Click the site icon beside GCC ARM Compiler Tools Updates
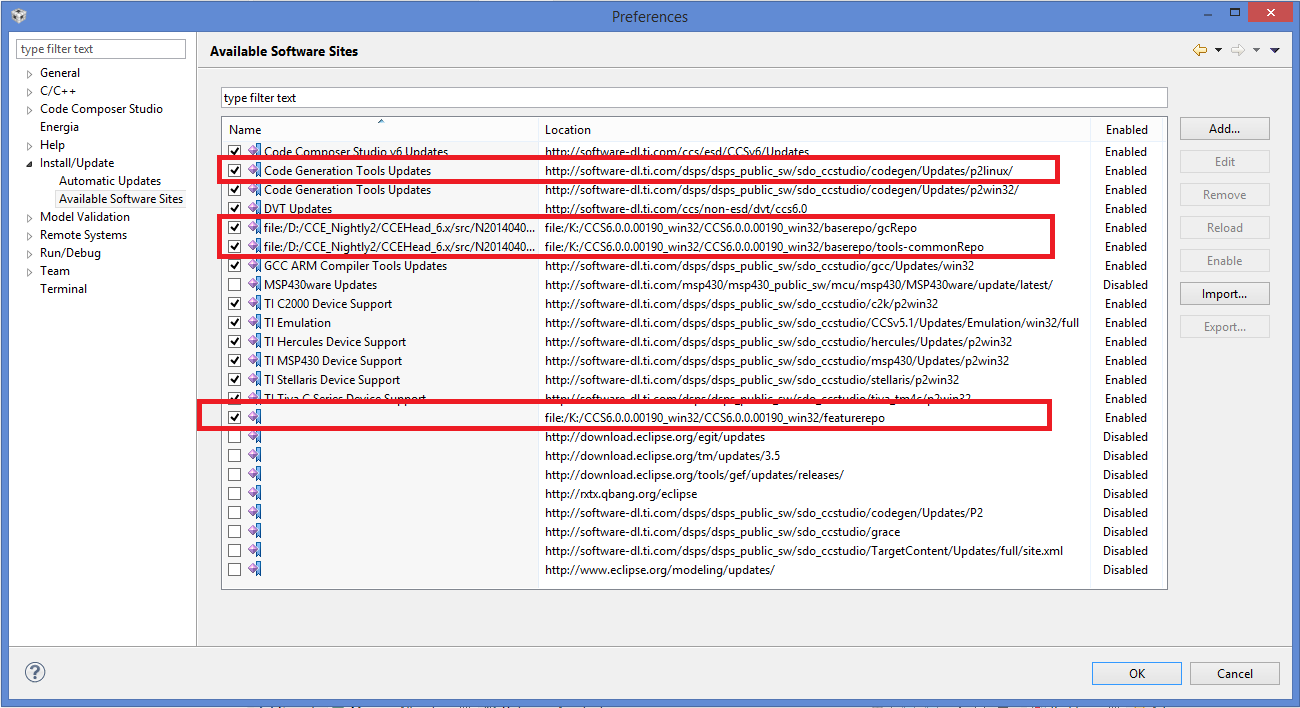 coord(254,265)
